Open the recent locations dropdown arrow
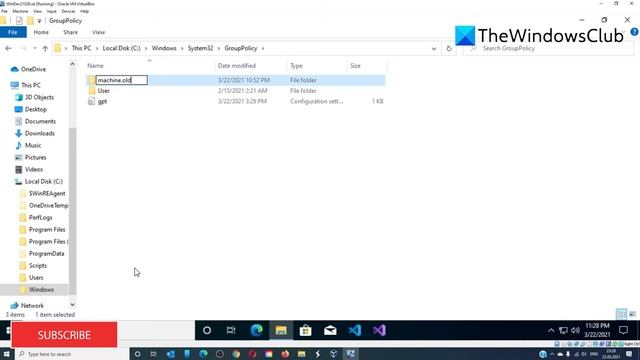This screenshot has height=360, width=640. pyautogui.click(x=35, y=49)
